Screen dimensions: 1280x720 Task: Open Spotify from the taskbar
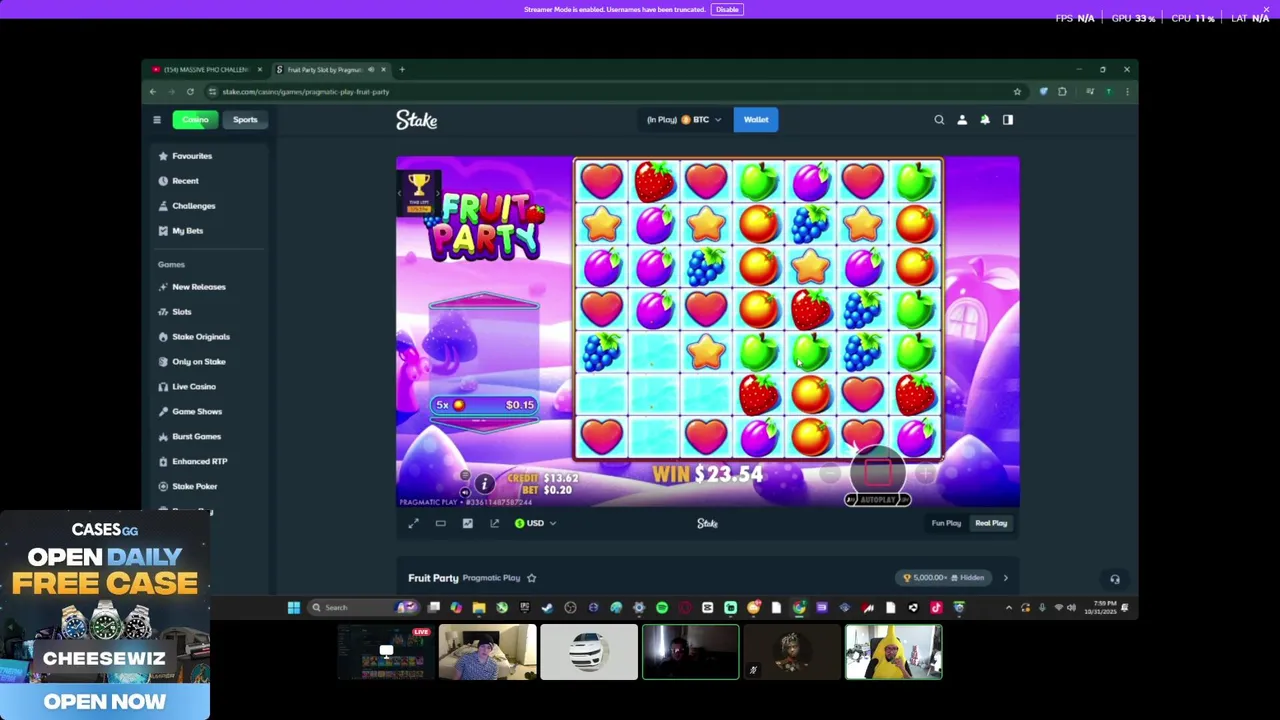coord(662,607)
